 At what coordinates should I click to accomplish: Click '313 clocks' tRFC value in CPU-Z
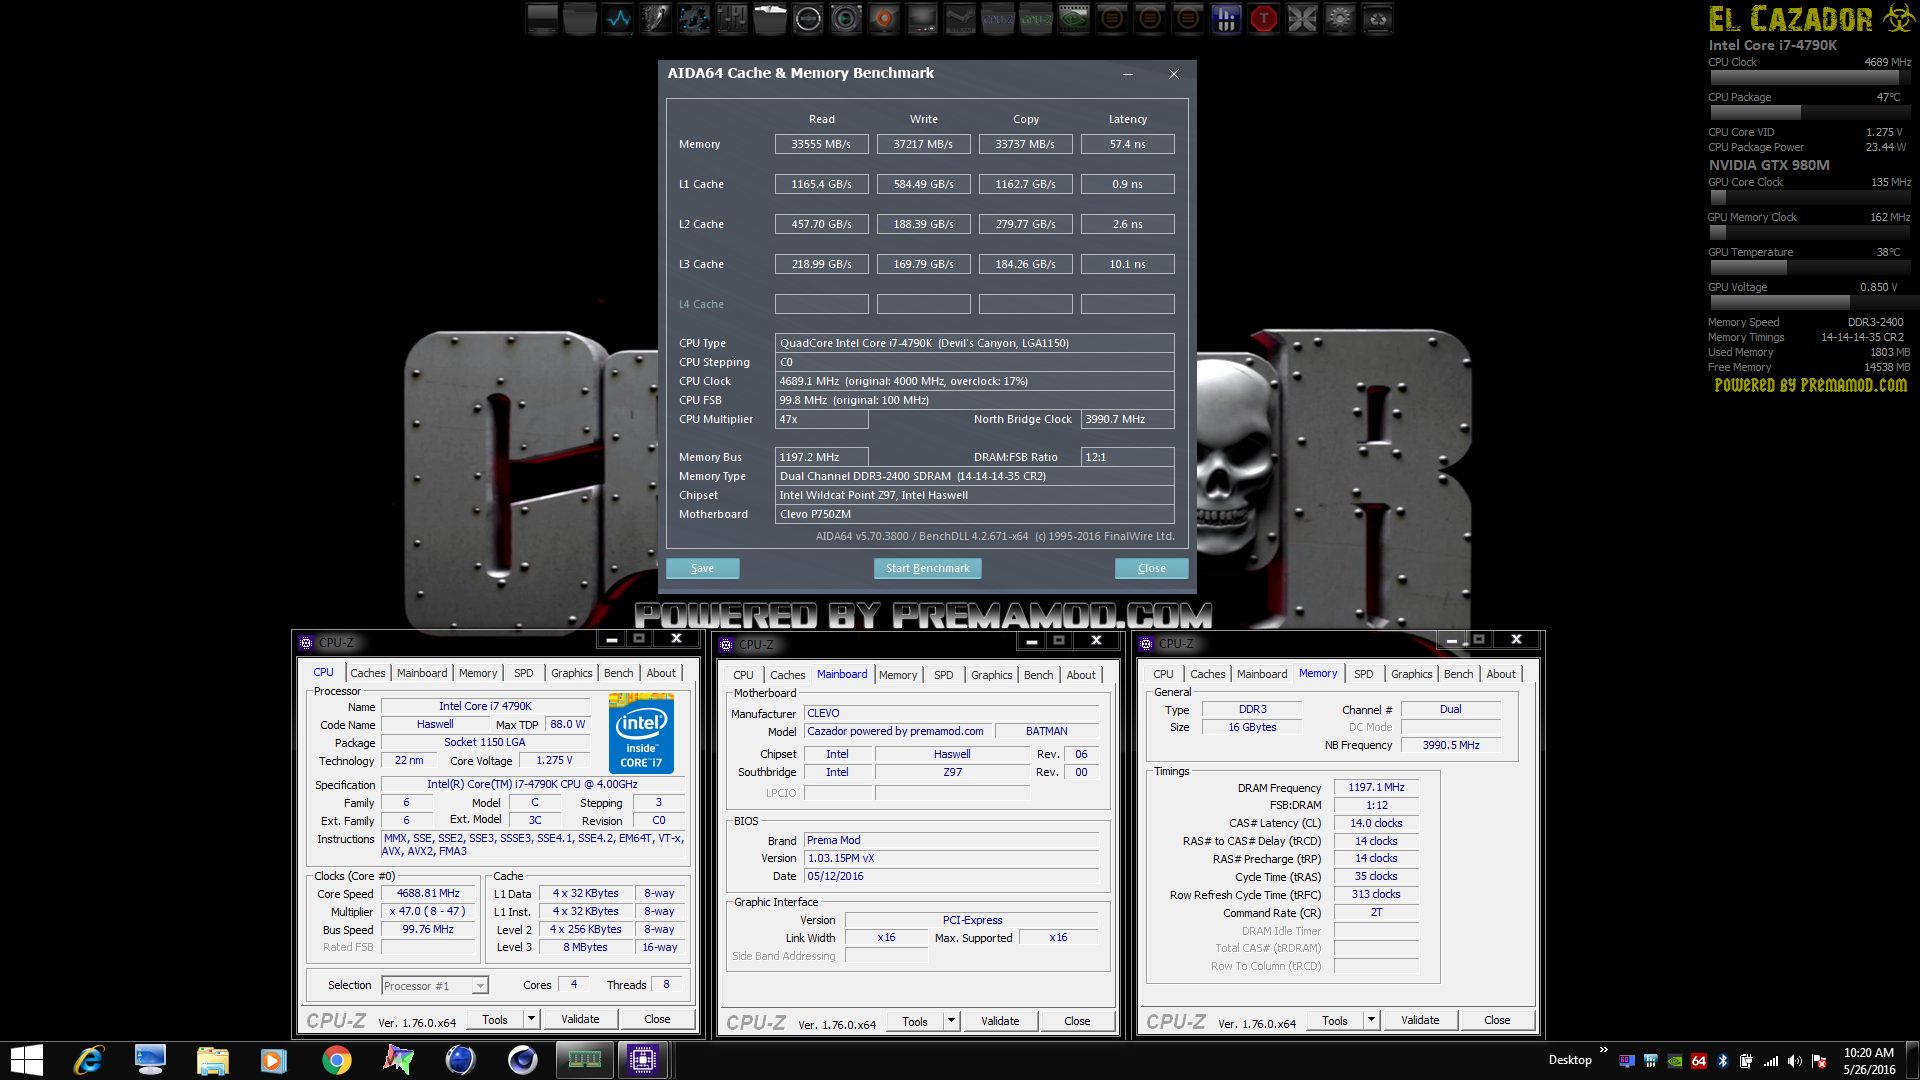(x=1376, y=894)
